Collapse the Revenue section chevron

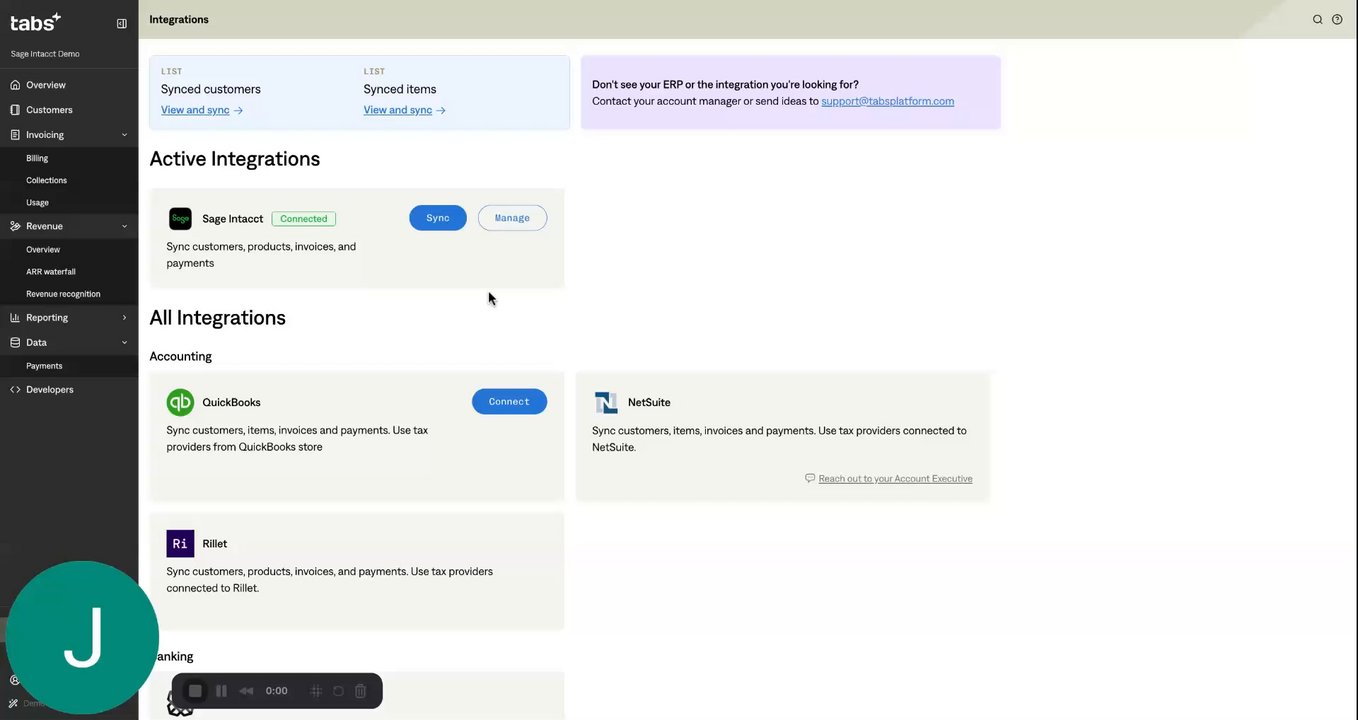tap(124, 226)
